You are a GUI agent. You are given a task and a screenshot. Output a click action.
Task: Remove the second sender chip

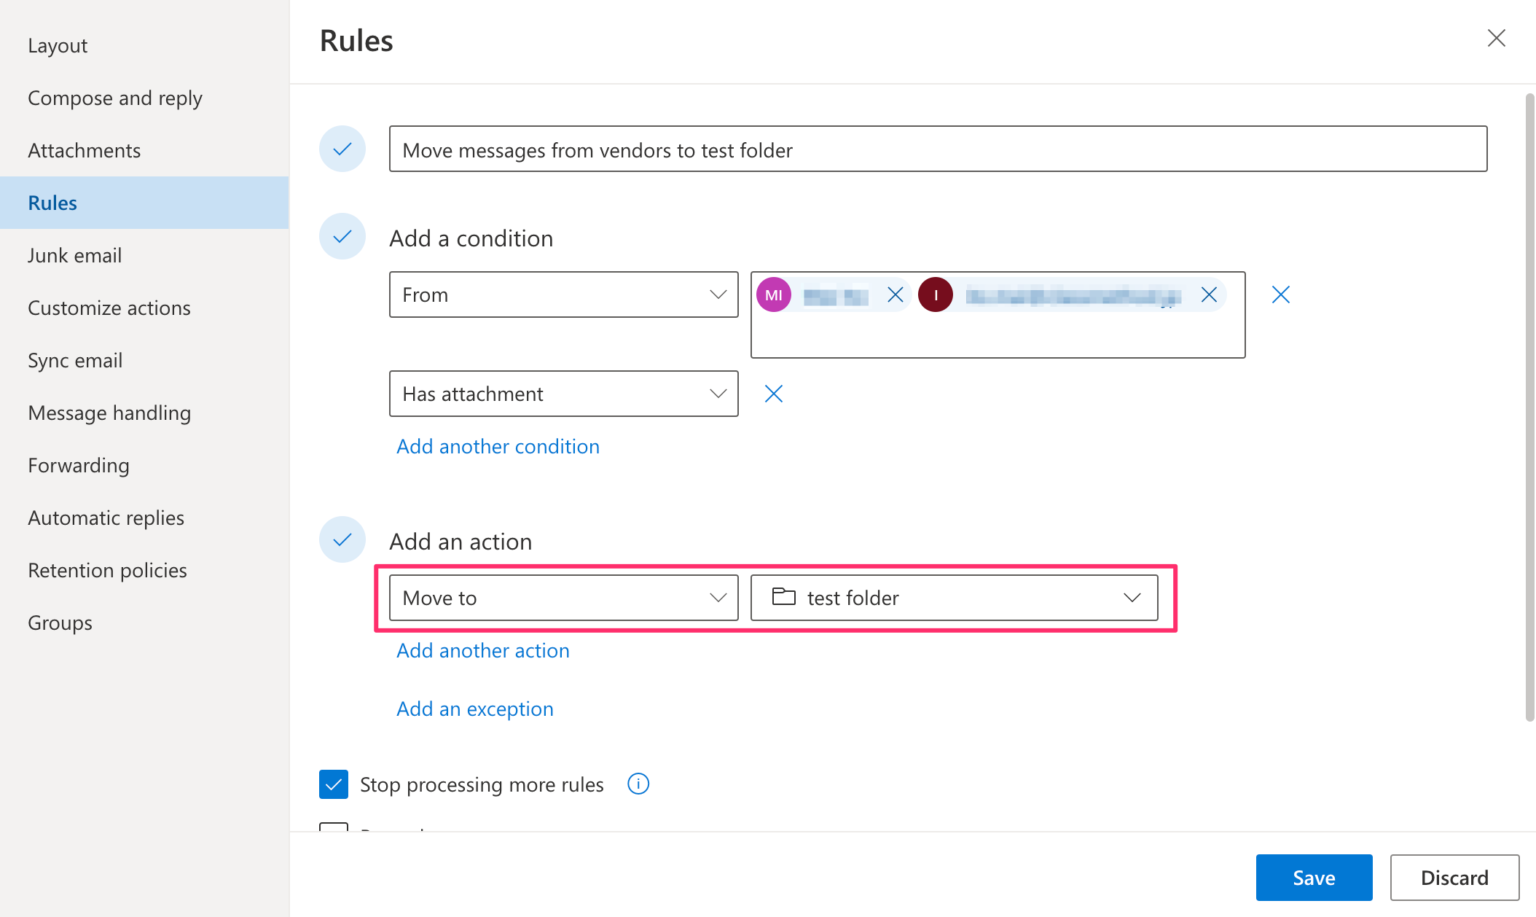click(x=1209, y=294)
